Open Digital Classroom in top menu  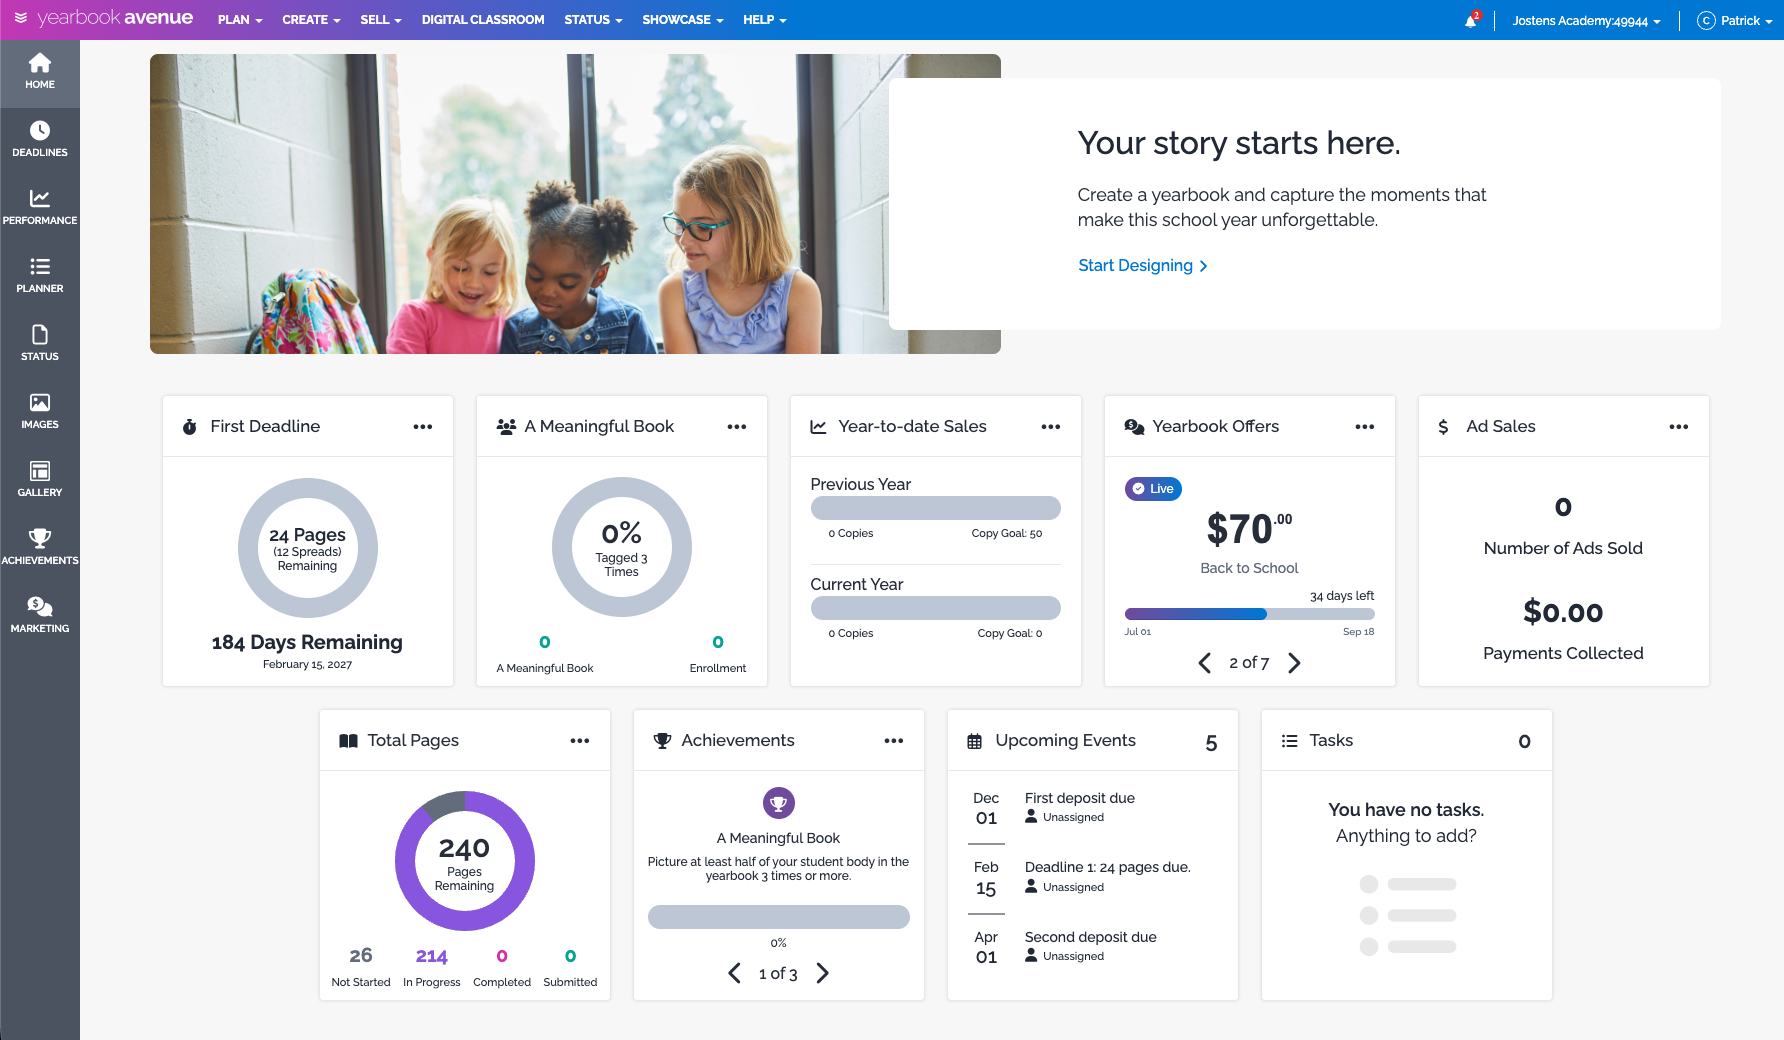point(483,20)
